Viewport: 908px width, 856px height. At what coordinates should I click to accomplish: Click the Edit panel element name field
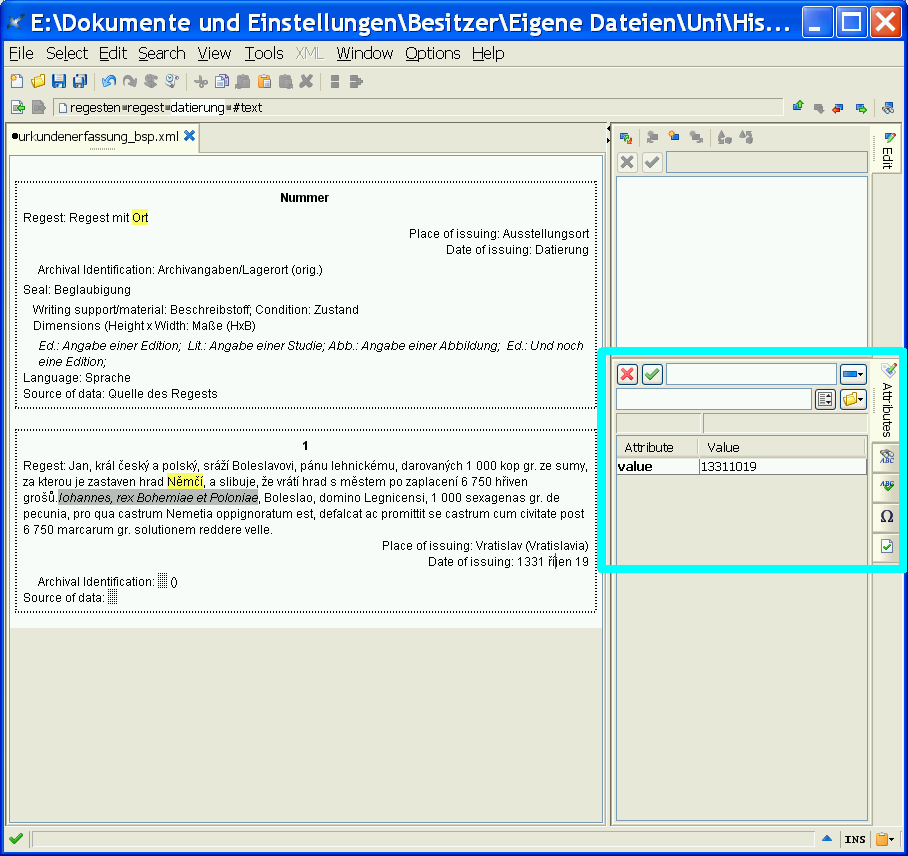(767, 162)
